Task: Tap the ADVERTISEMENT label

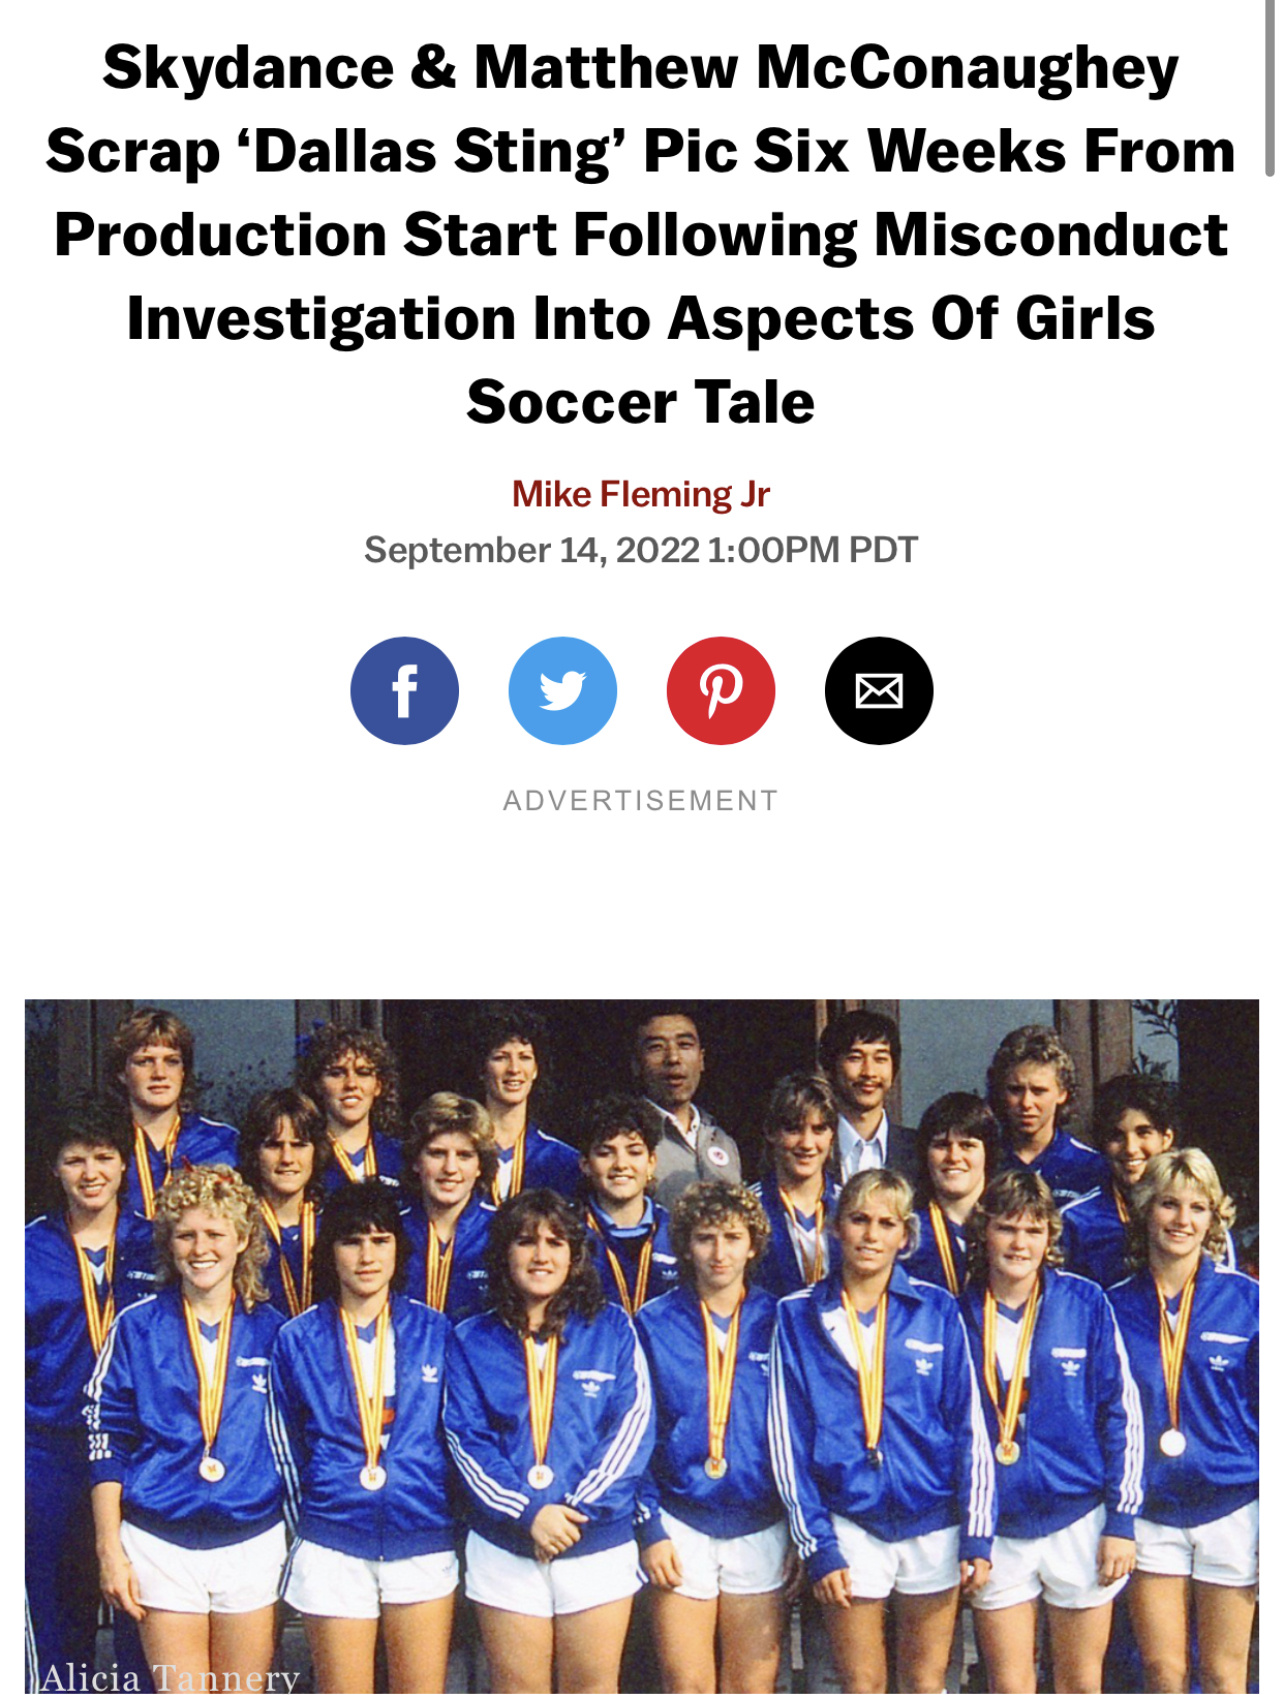Action: click(x=640, y=801)
